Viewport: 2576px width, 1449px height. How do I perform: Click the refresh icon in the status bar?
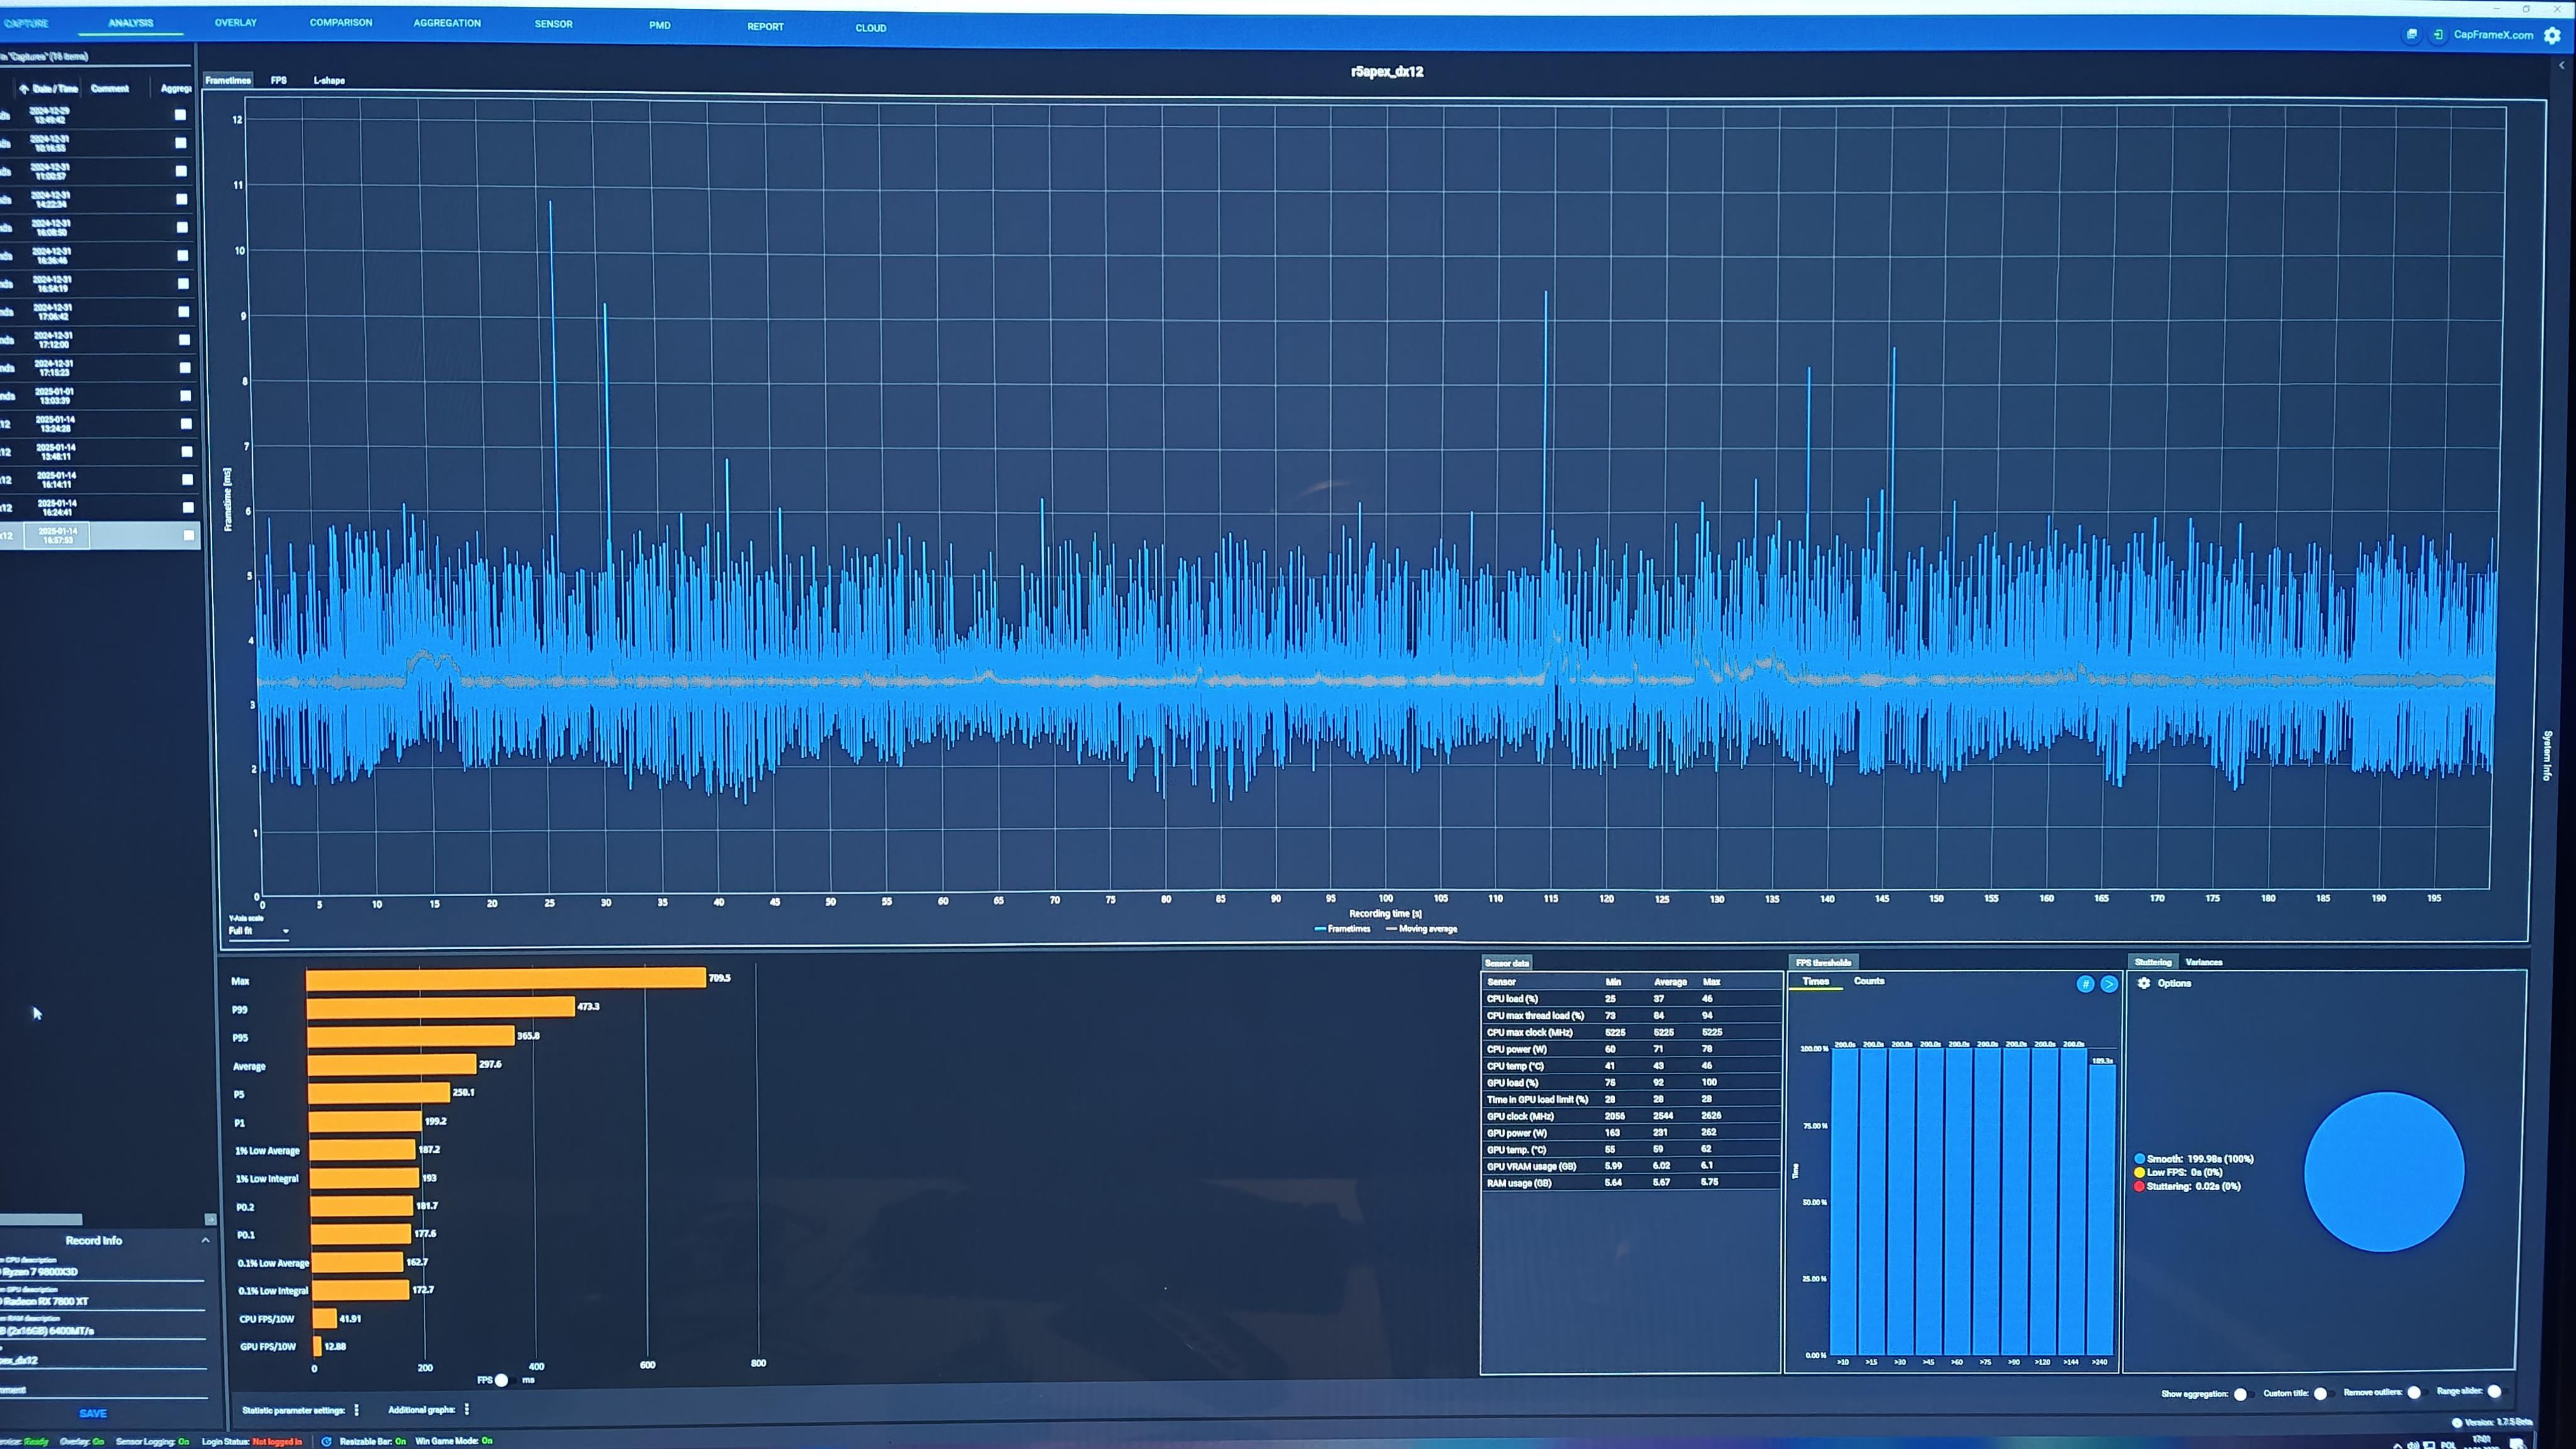[x=326, y=1441]
